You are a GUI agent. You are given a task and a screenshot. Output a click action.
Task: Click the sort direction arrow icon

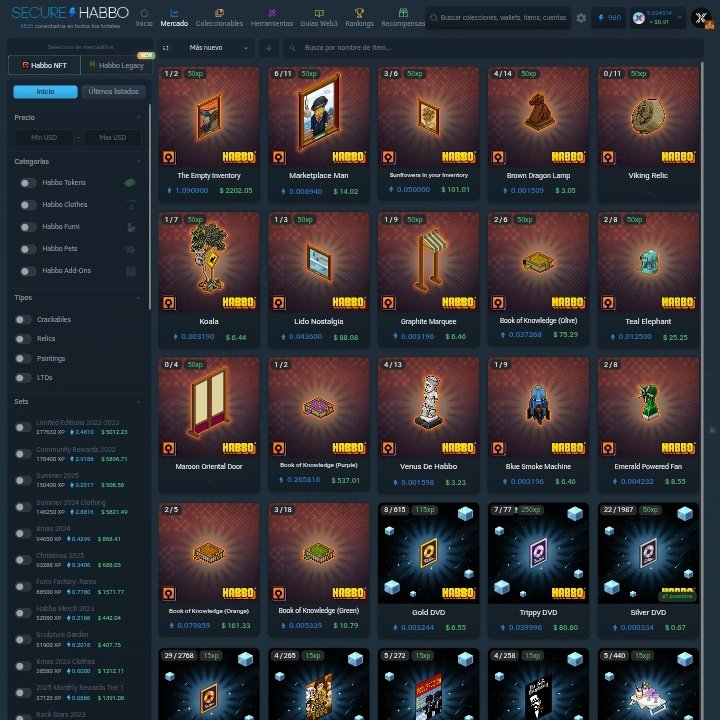click(269, 48)
